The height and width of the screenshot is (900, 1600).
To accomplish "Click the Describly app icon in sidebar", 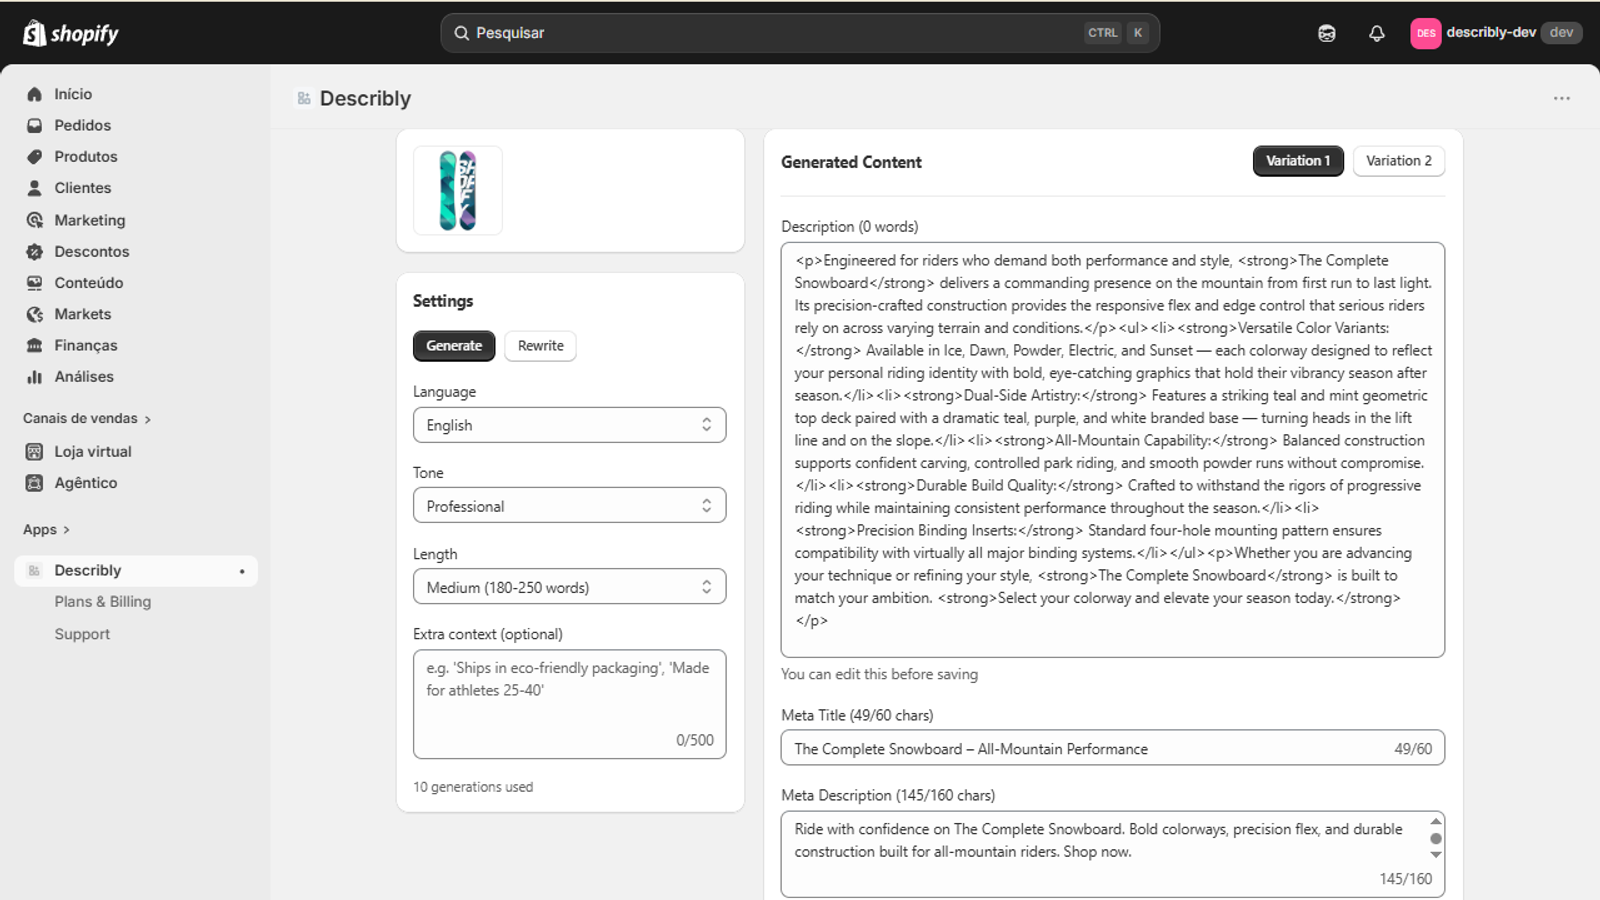I will click(x=35, y=570).
